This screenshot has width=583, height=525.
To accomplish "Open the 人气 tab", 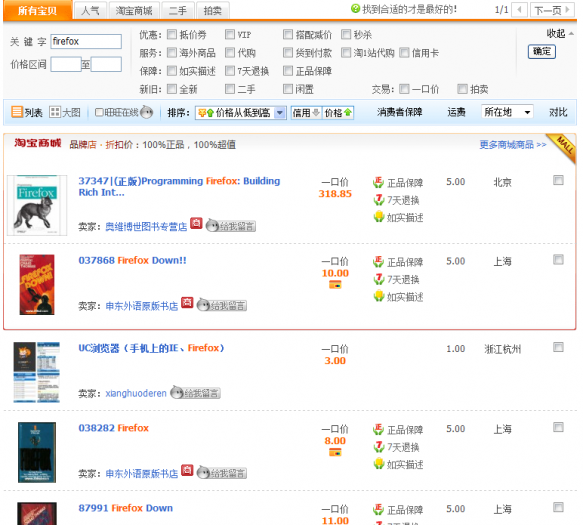I will tap(90, 10).
